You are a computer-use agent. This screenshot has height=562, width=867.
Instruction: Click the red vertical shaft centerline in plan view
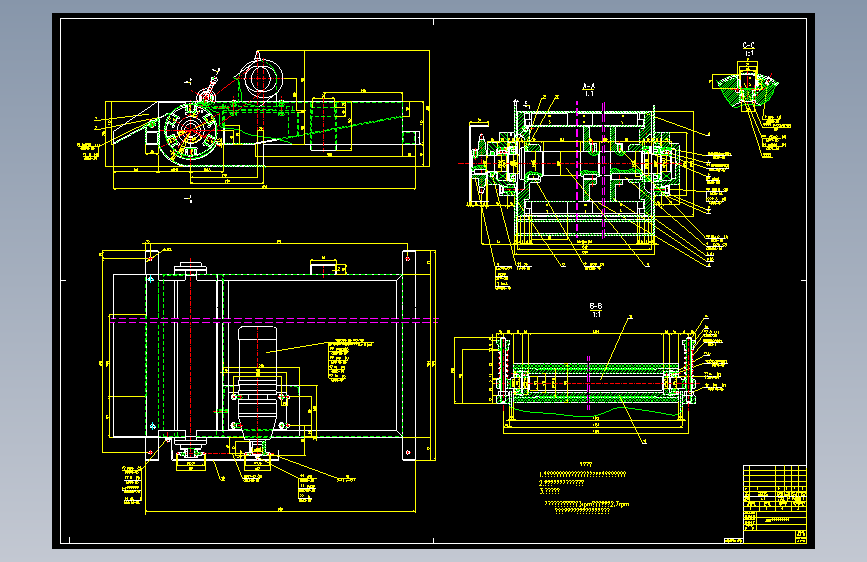coord(190,357)
